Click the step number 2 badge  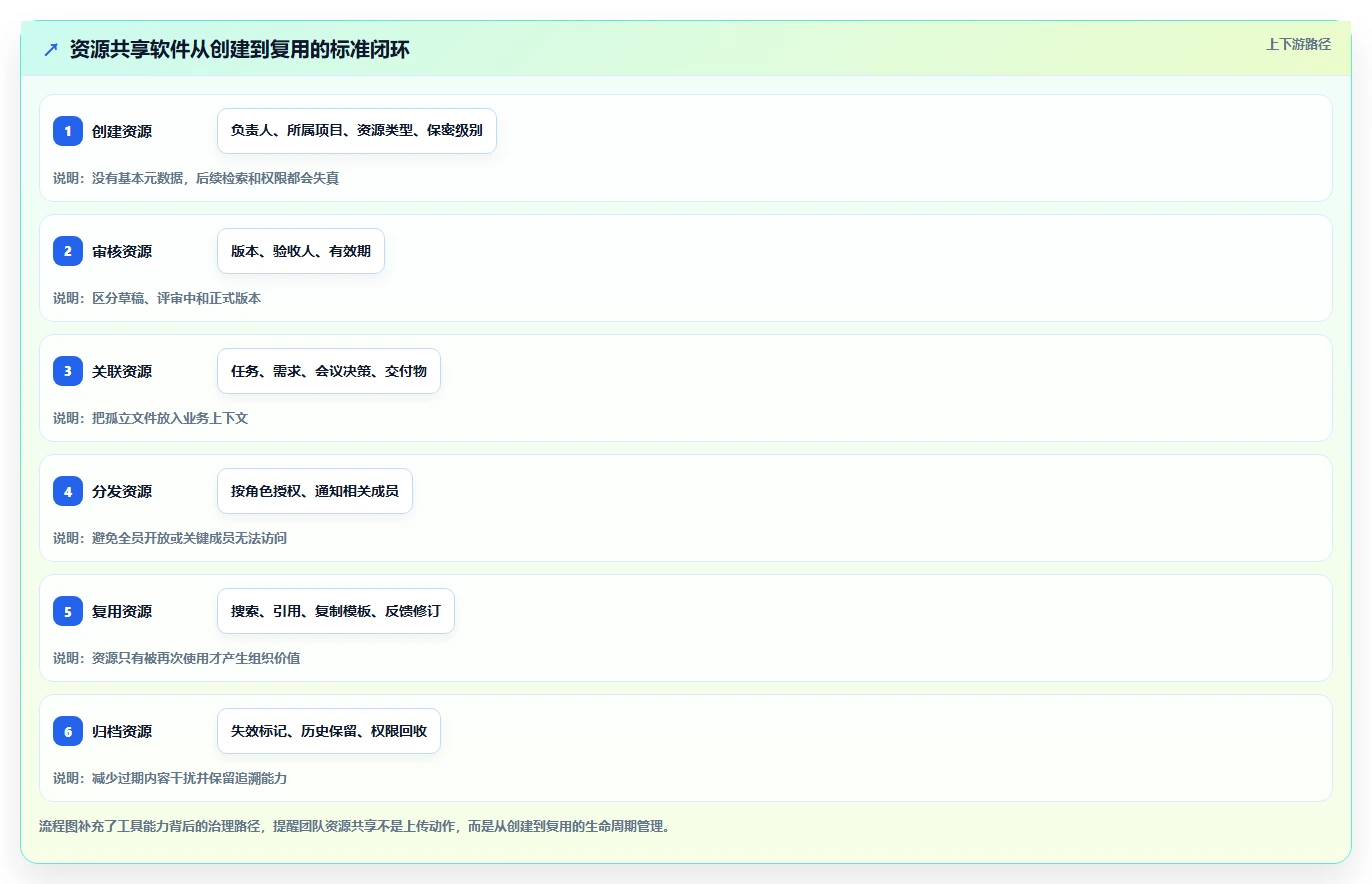[x=68, y=251]
